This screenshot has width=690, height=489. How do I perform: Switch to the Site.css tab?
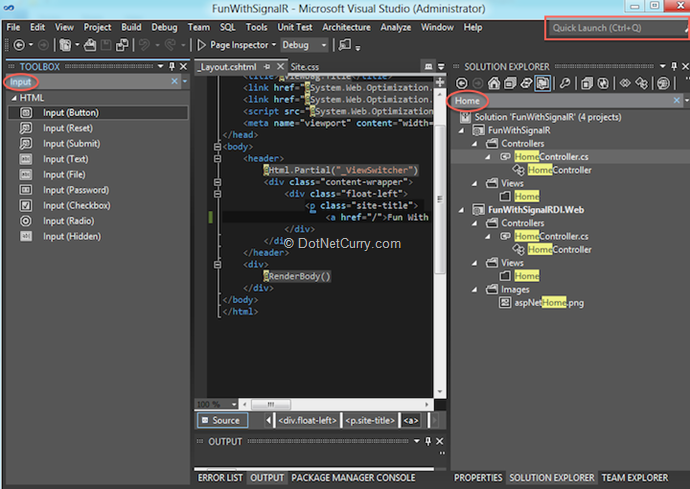[305, 67]
